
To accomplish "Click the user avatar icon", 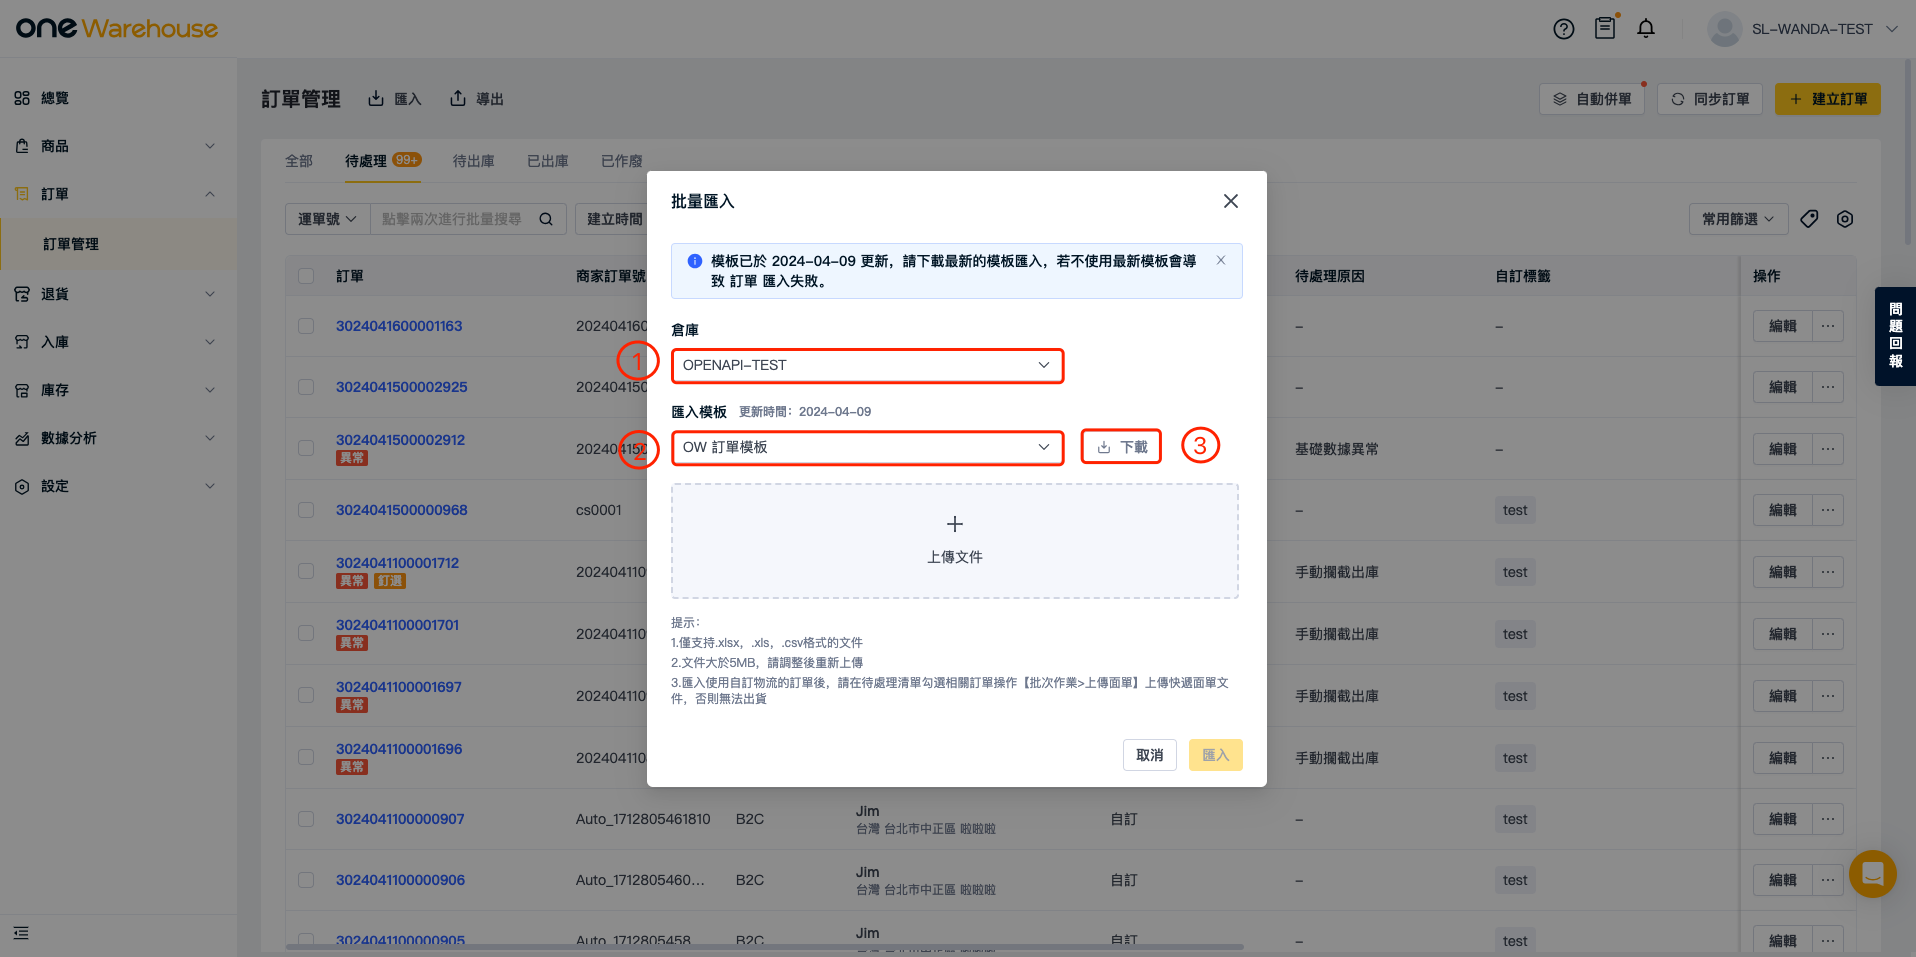I will pyautogui.click(x=1724, y=29).
